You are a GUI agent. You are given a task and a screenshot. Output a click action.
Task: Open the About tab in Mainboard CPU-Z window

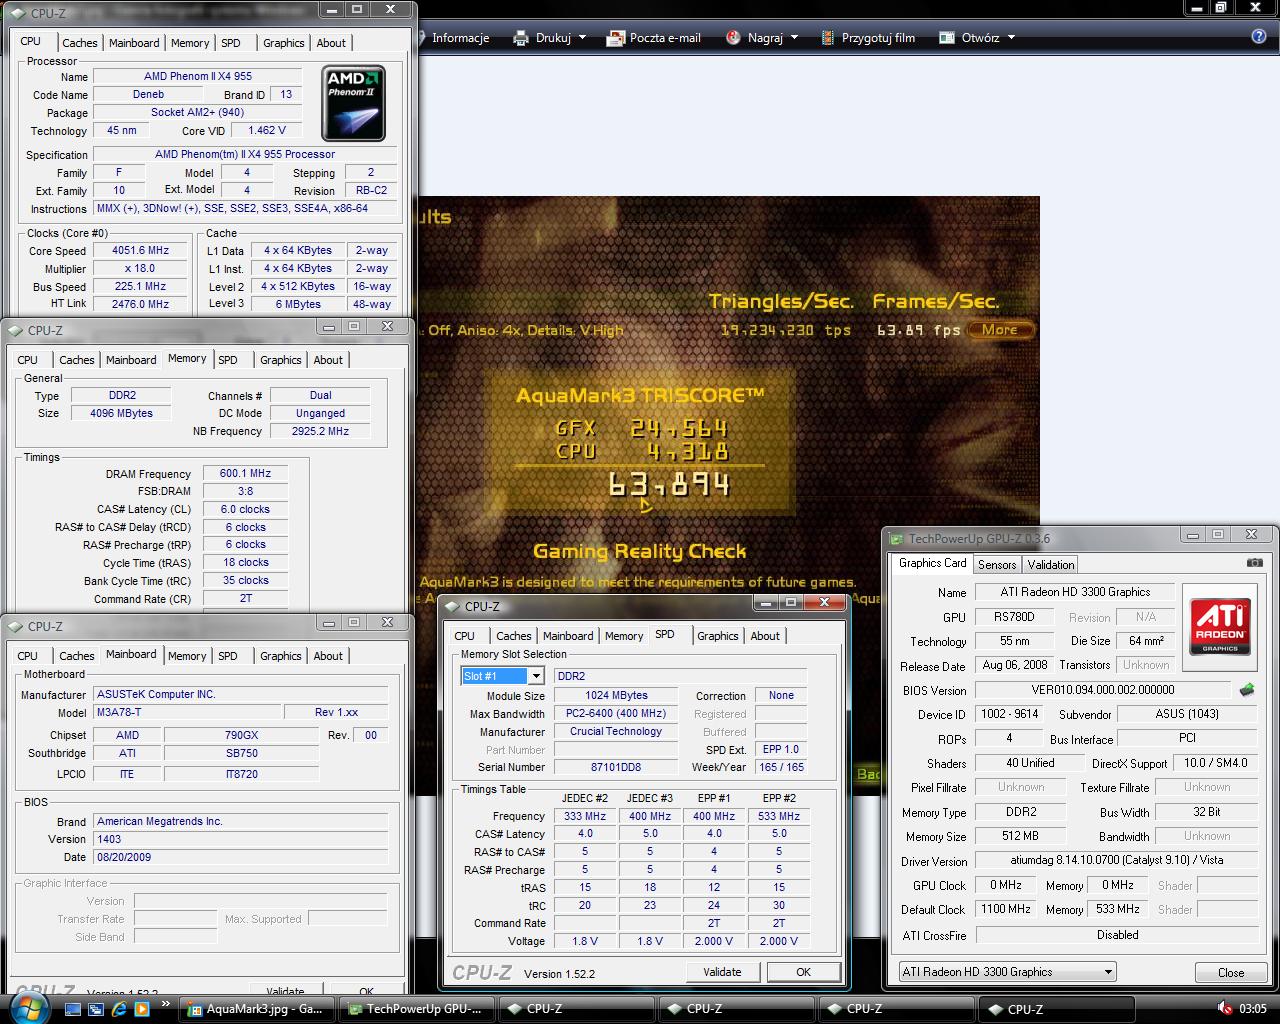point(328,656)
